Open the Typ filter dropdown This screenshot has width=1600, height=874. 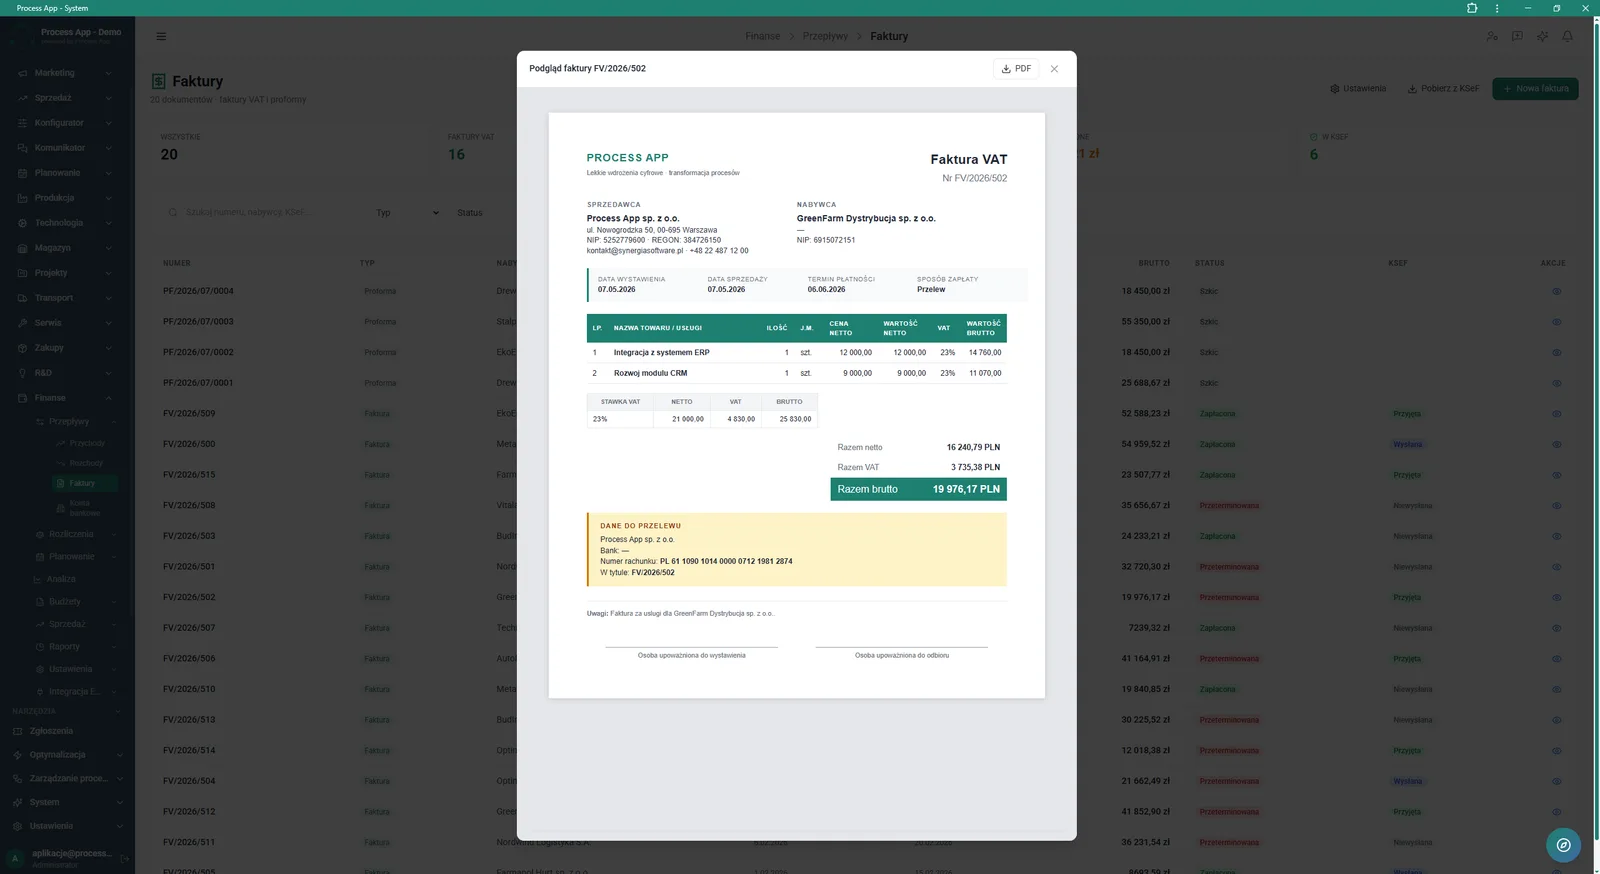coord(407,213)
